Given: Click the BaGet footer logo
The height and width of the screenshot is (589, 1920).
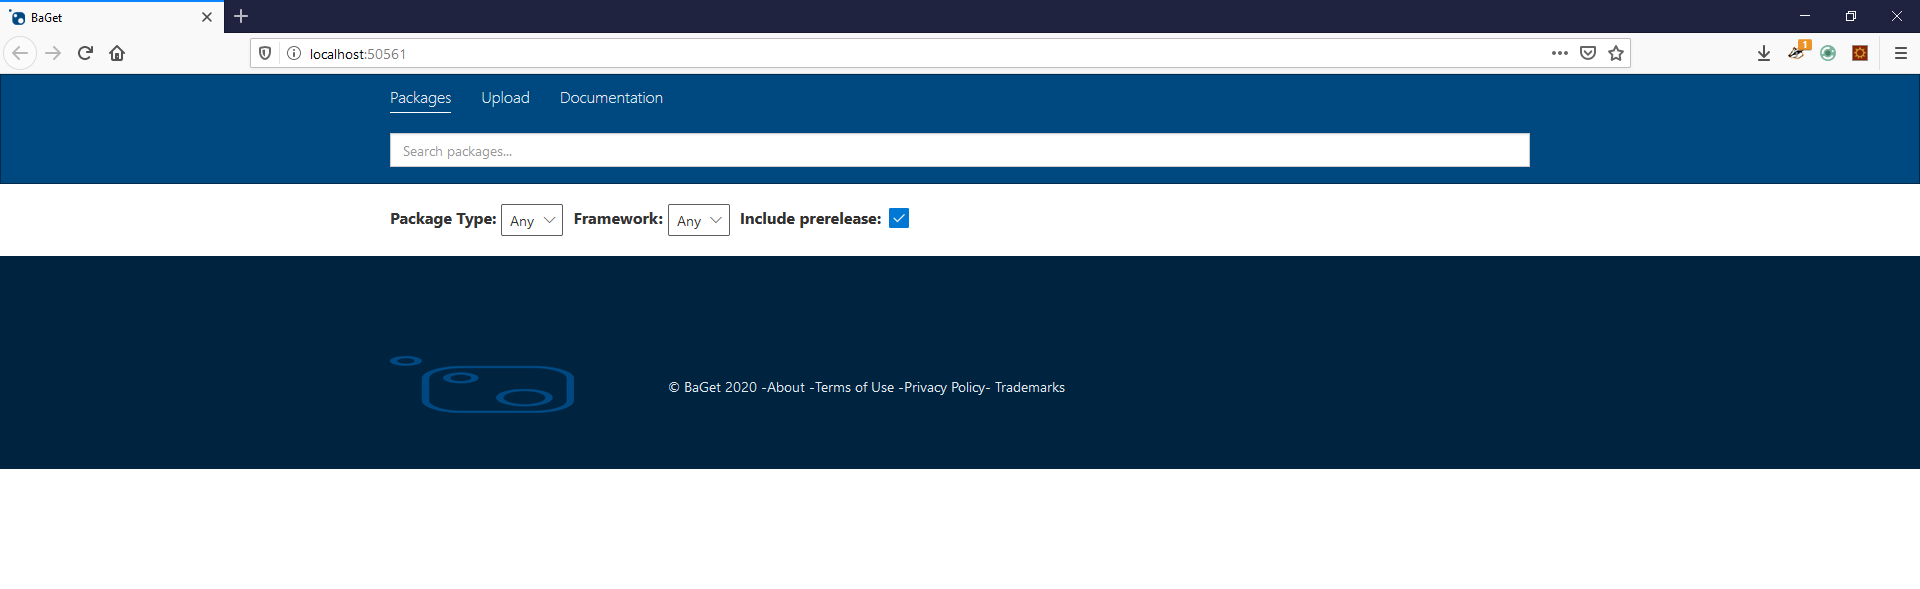Looking at the screenshot, I should tap(482, 383).
